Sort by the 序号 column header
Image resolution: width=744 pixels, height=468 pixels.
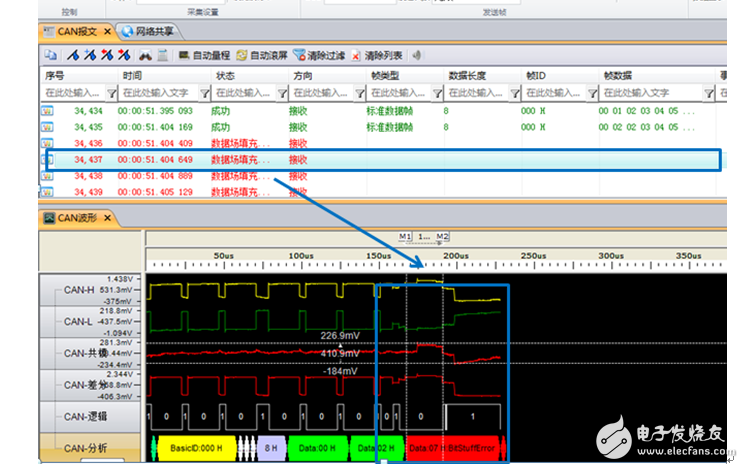pos(79,75)
